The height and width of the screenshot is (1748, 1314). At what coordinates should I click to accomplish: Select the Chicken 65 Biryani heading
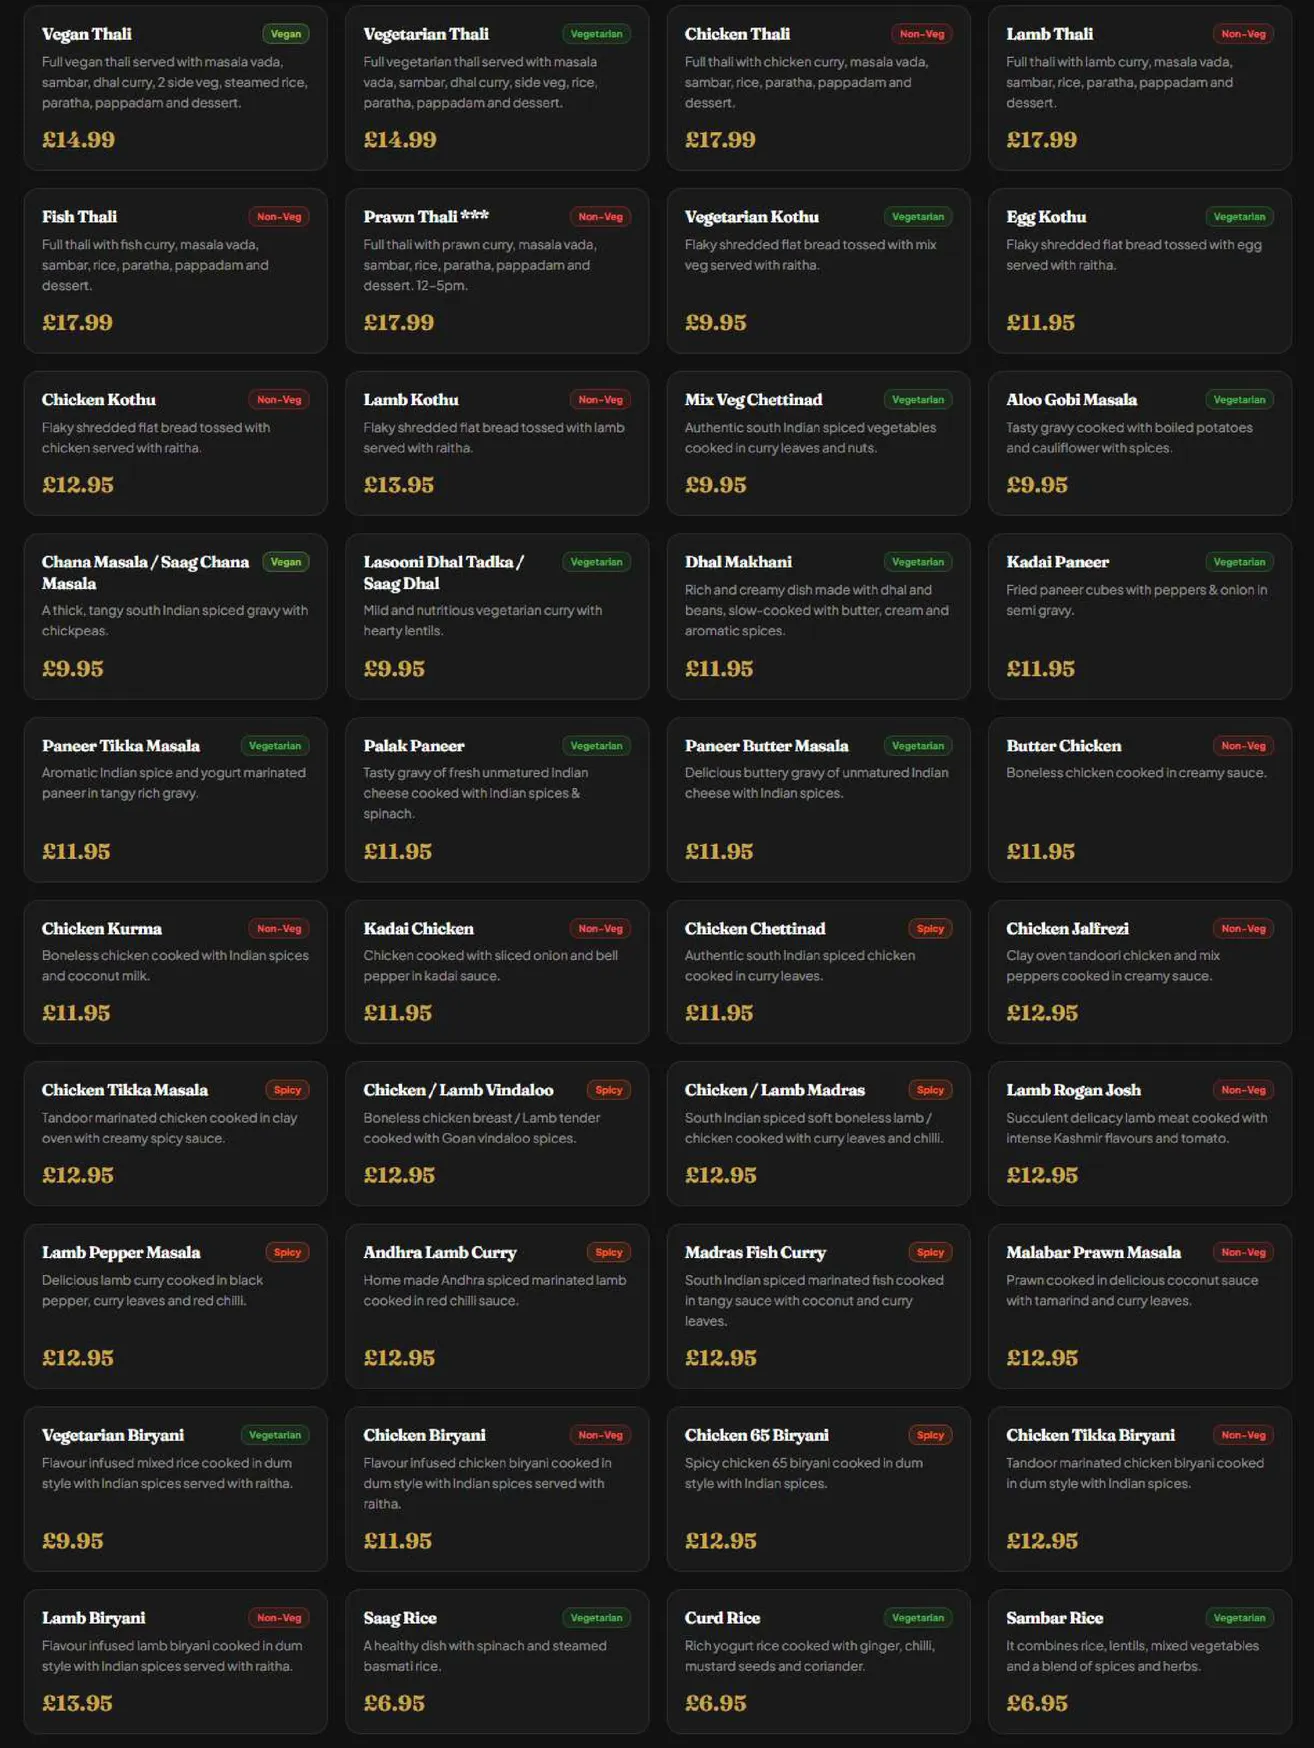coord(757,1436)
